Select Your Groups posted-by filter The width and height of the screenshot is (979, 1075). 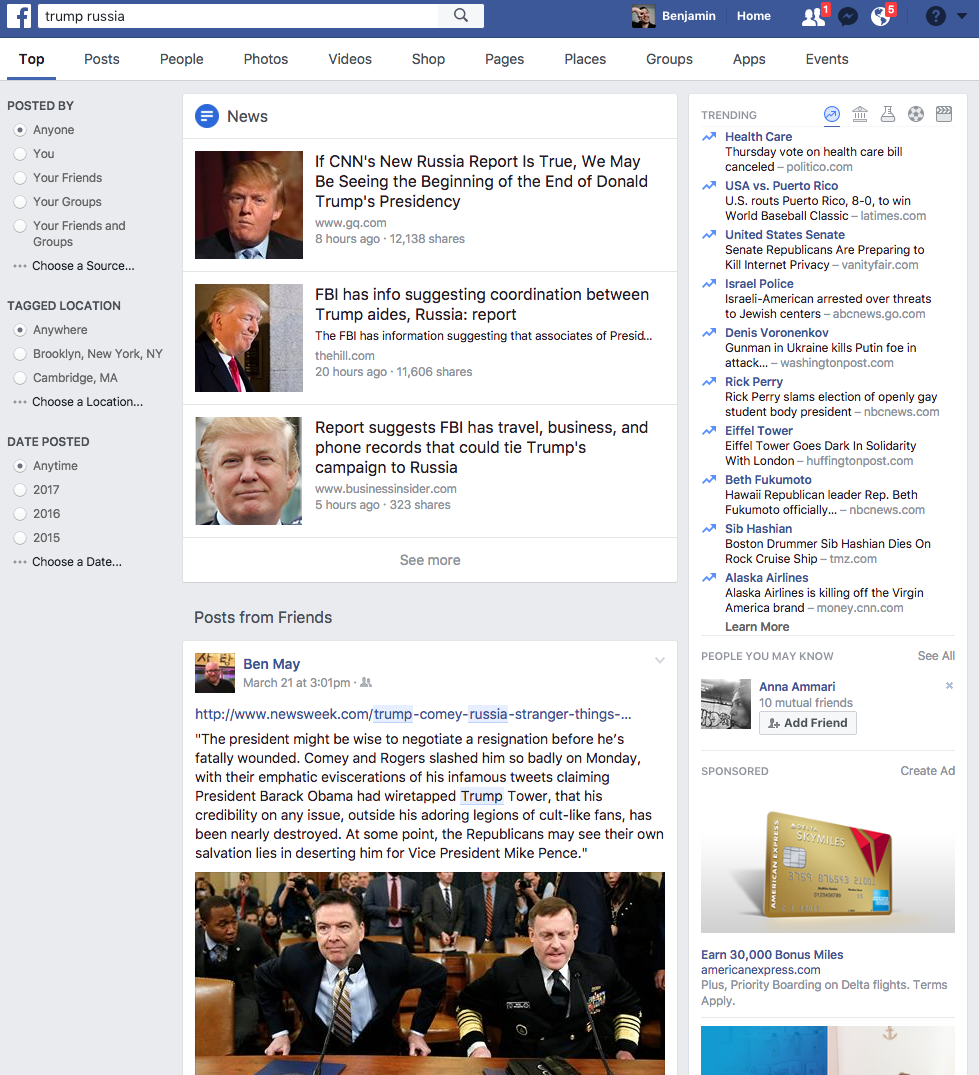pos(21,202)
